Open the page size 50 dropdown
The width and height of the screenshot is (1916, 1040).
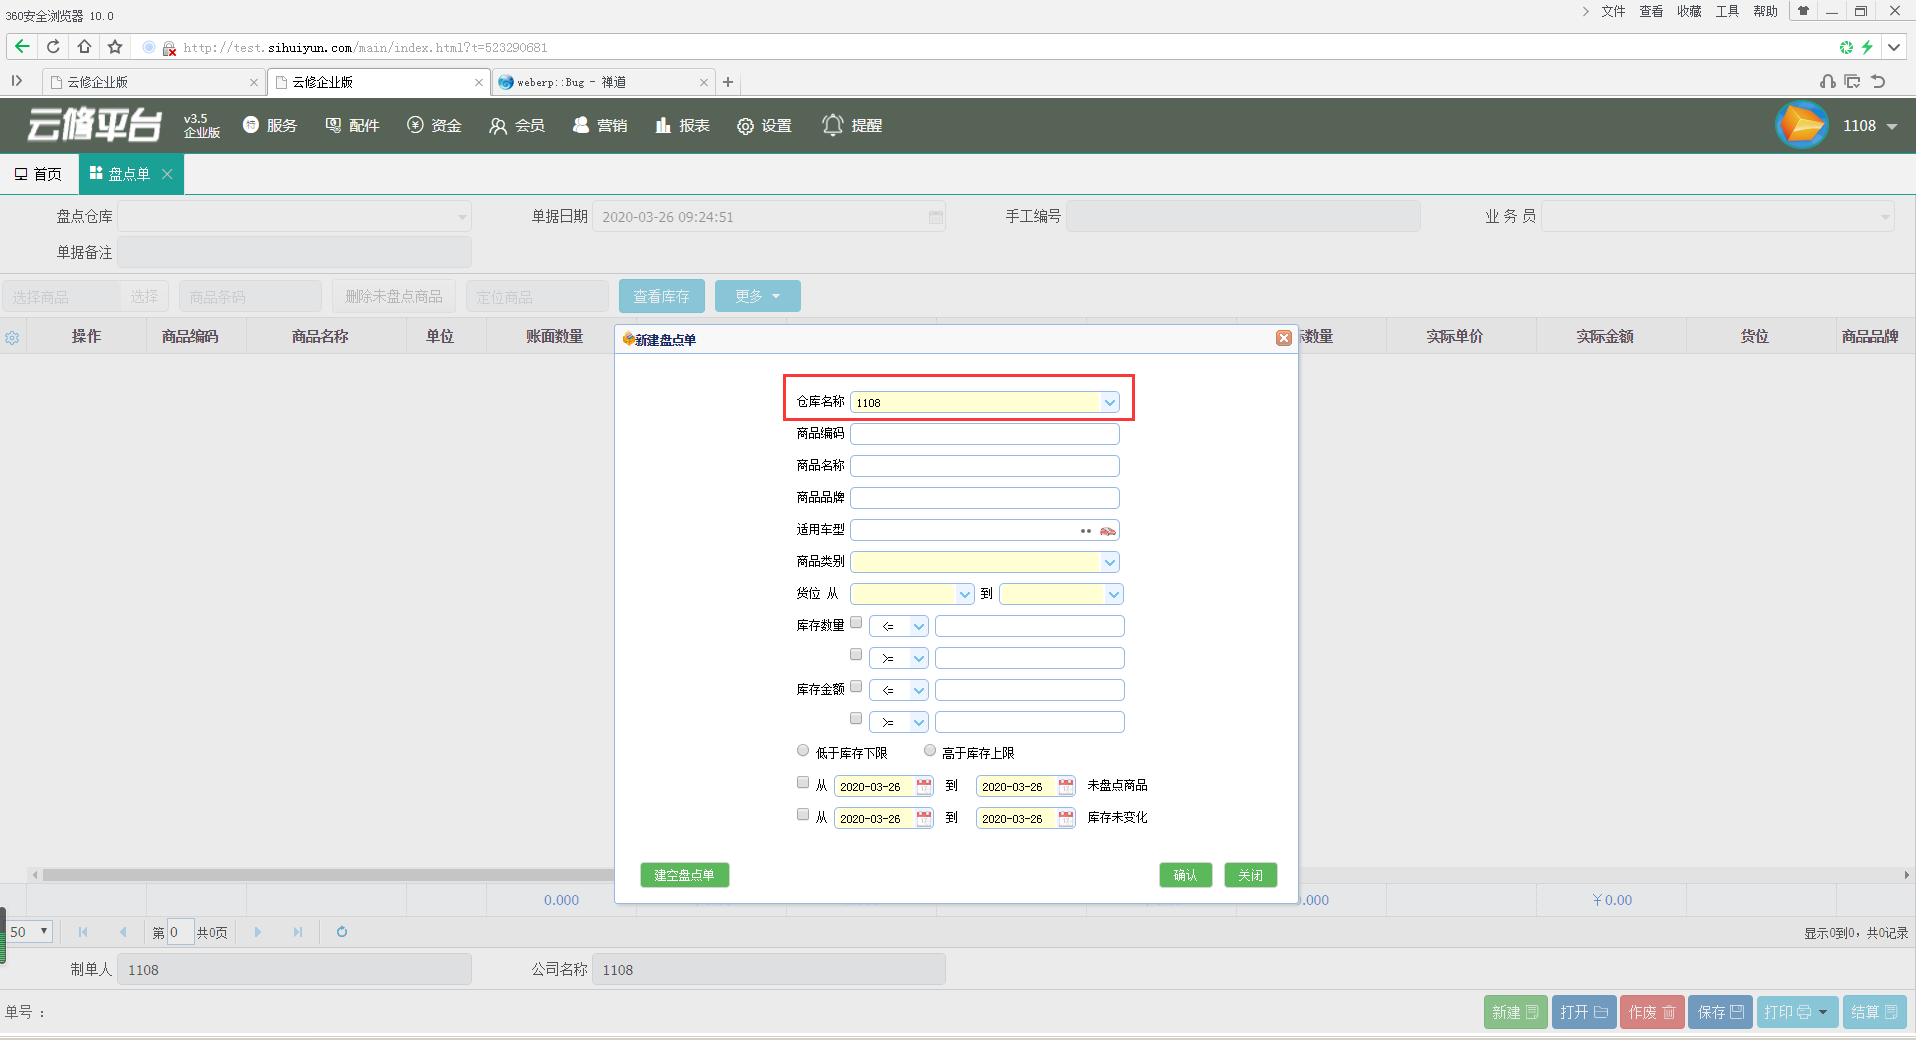pos(29,932)
